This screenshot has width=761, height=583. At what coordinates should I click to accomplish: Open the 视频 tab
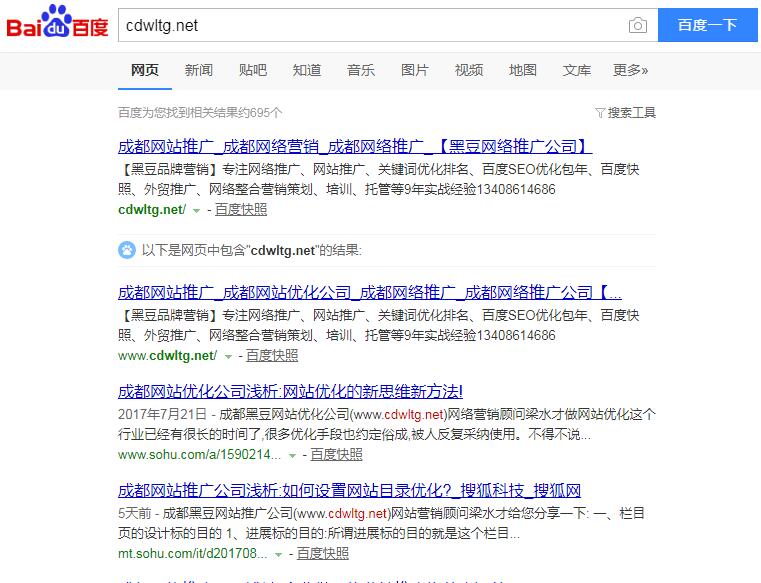469,70
